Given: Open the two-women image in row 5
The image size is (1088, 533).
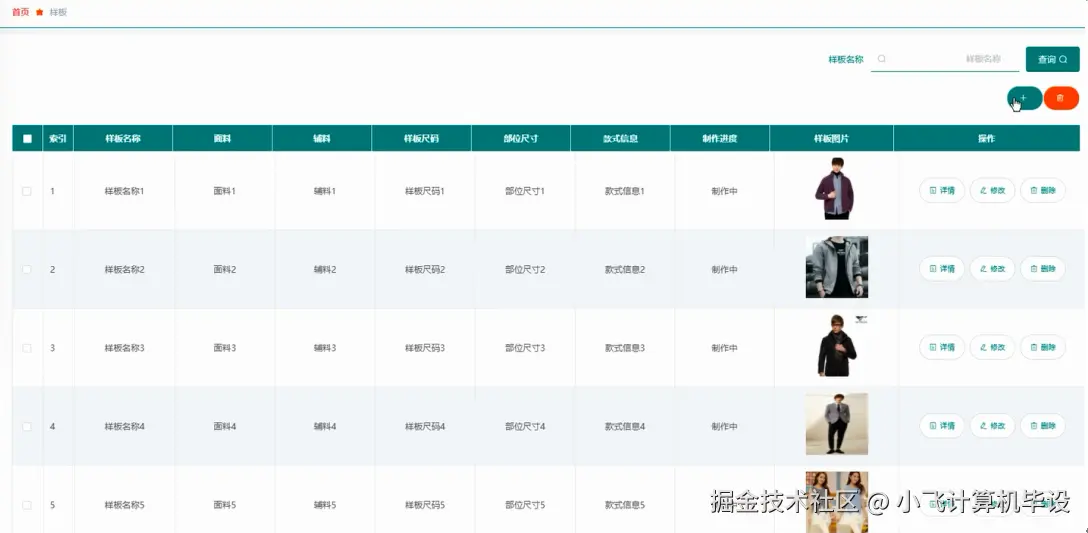Looking at the screenshot, I should [x=837, y=502].
